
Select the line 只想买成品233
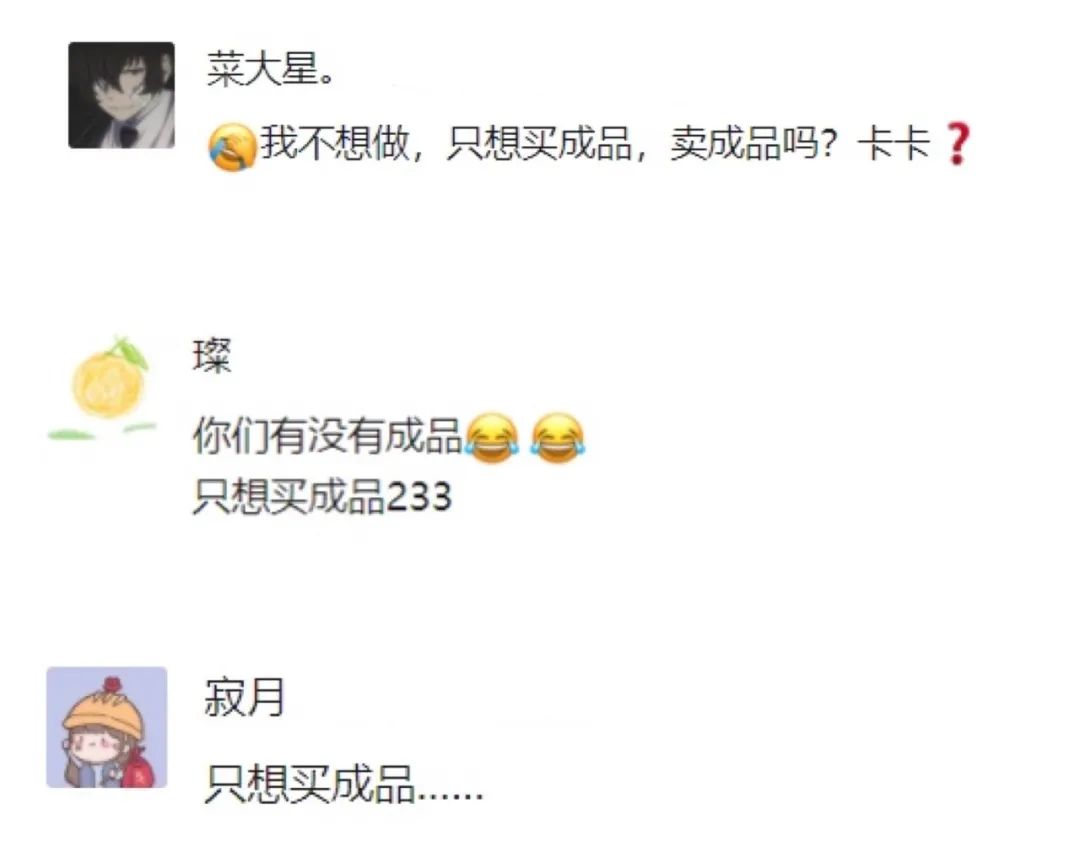tap(322, 496)
